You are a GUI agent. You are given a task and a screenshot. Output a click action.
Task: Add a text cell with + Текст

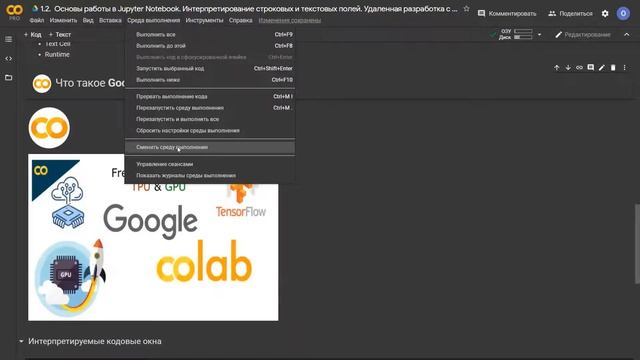(60, 35)
